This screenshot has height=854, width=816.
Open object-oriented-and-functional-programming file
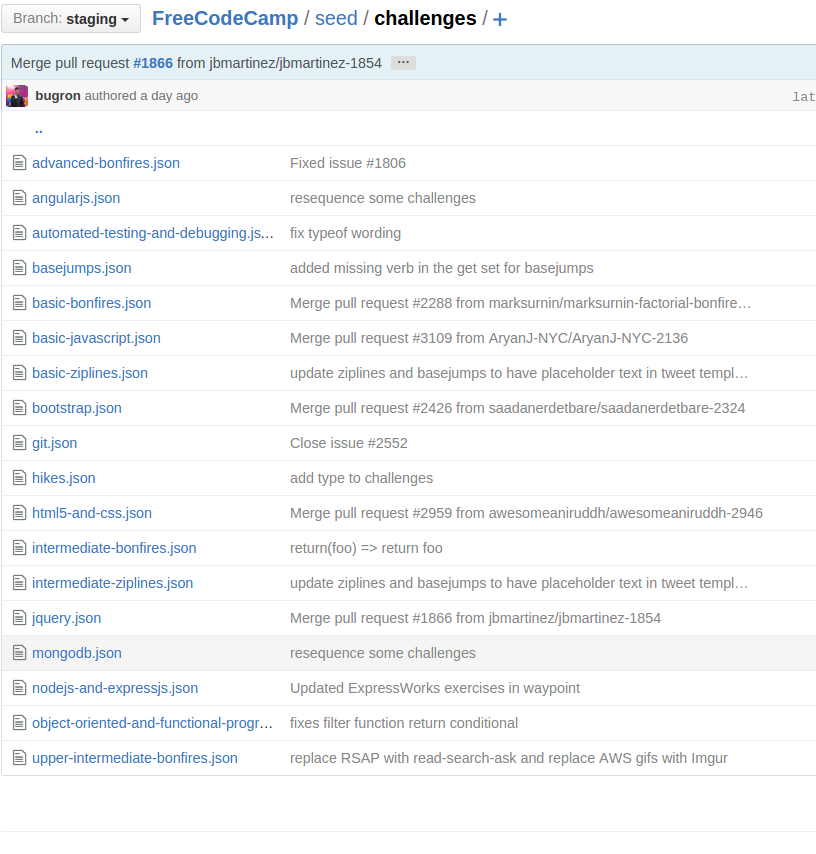coord(153,723)
